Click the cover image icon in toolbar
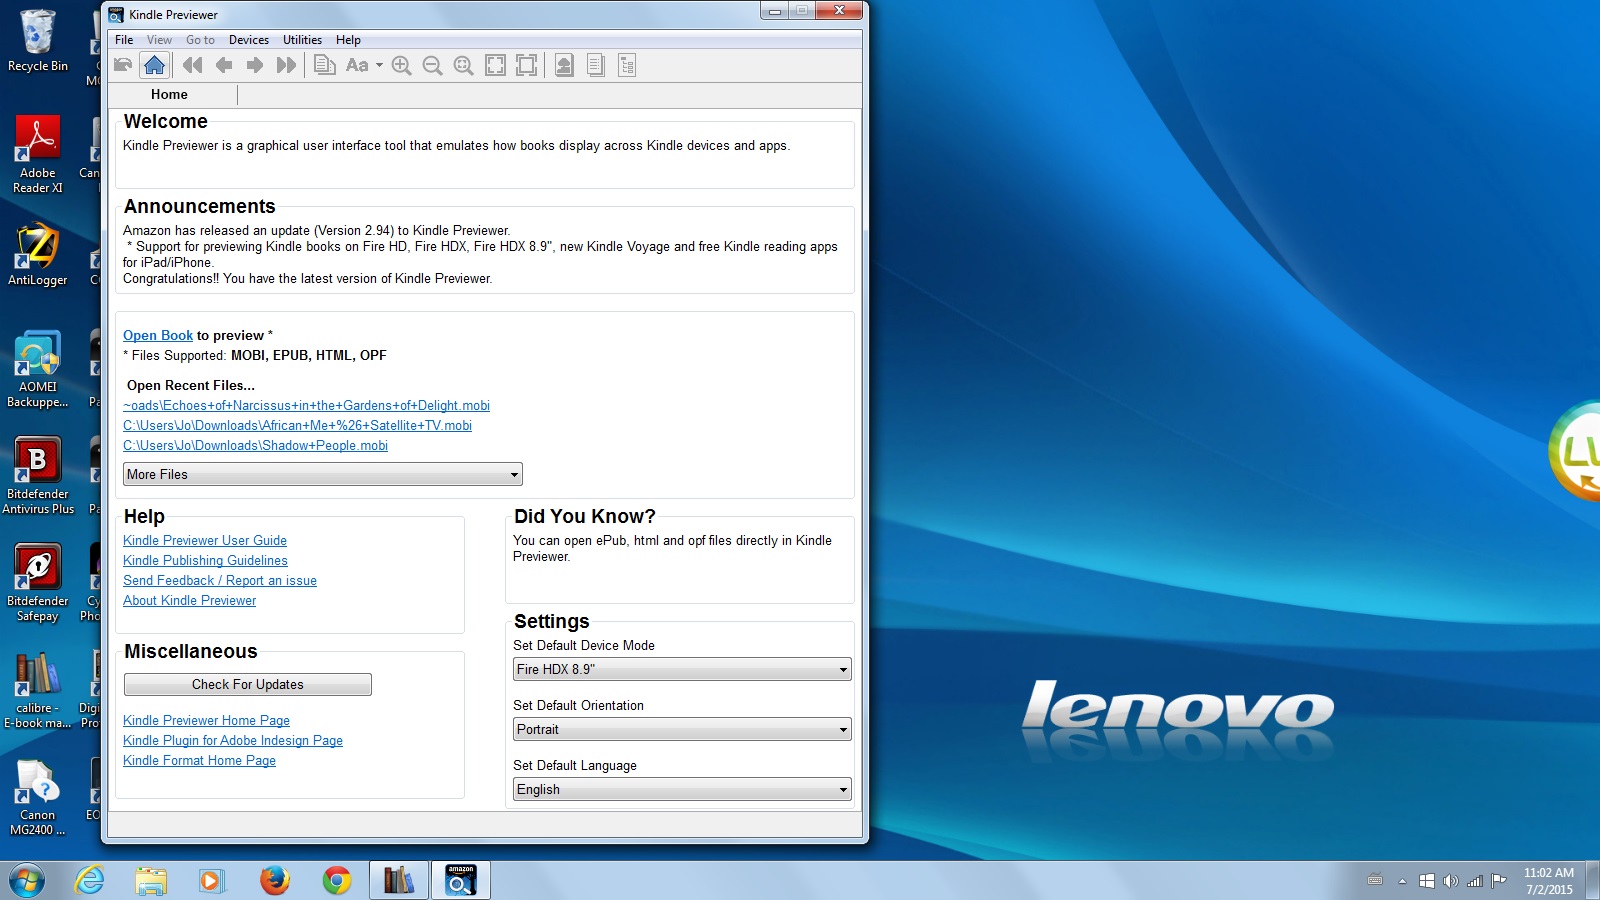 click(564, 66)
